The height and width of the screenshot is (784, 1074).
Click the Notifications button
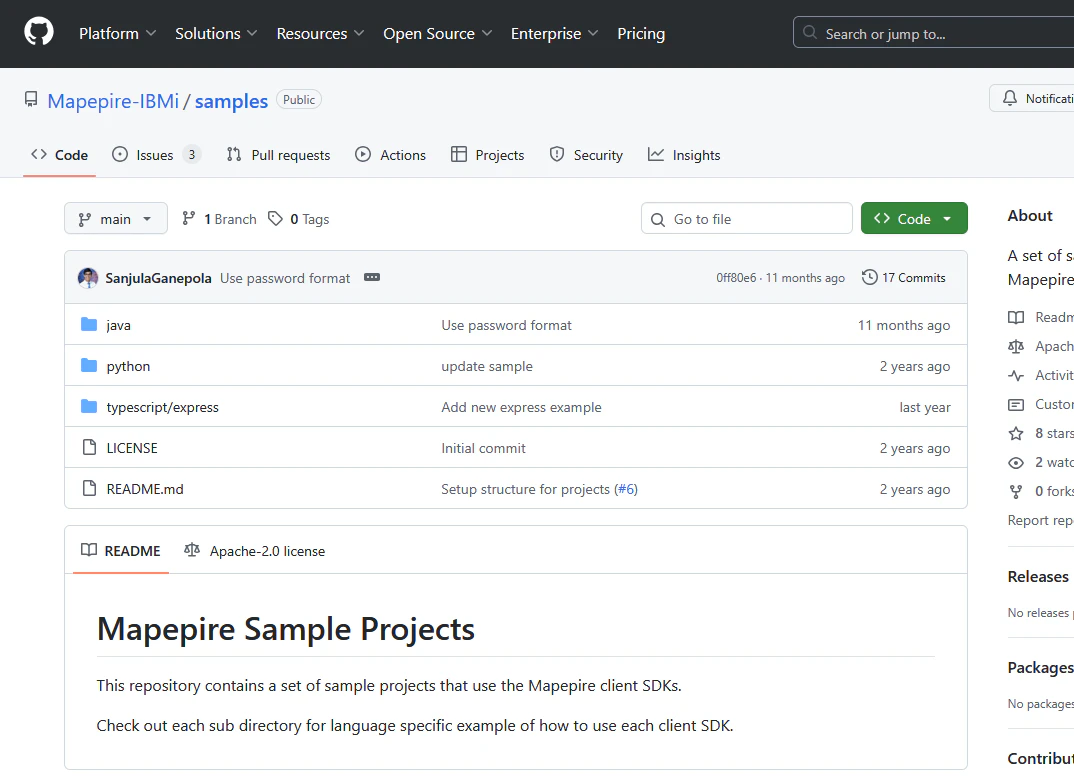point(1032,98)
